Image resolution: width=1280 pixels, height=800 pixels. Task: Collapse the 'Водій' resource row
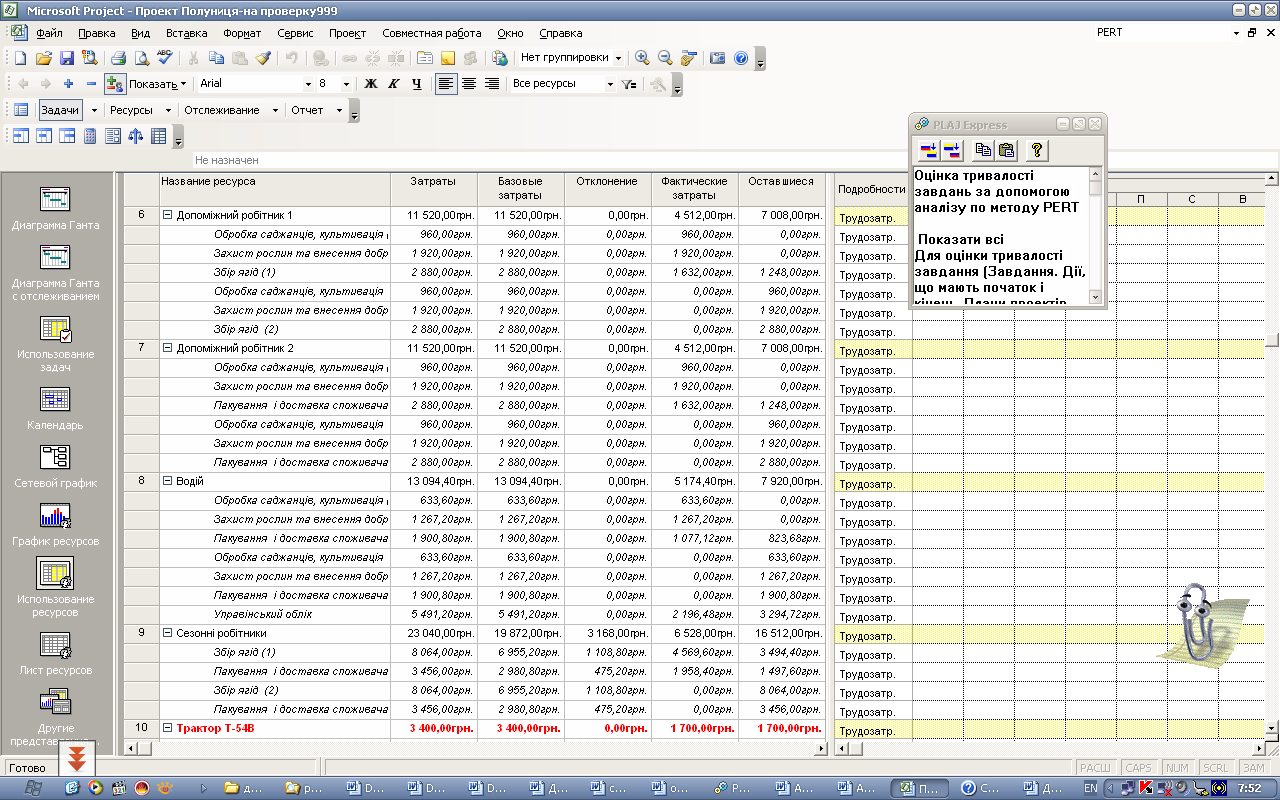(168, 481)
